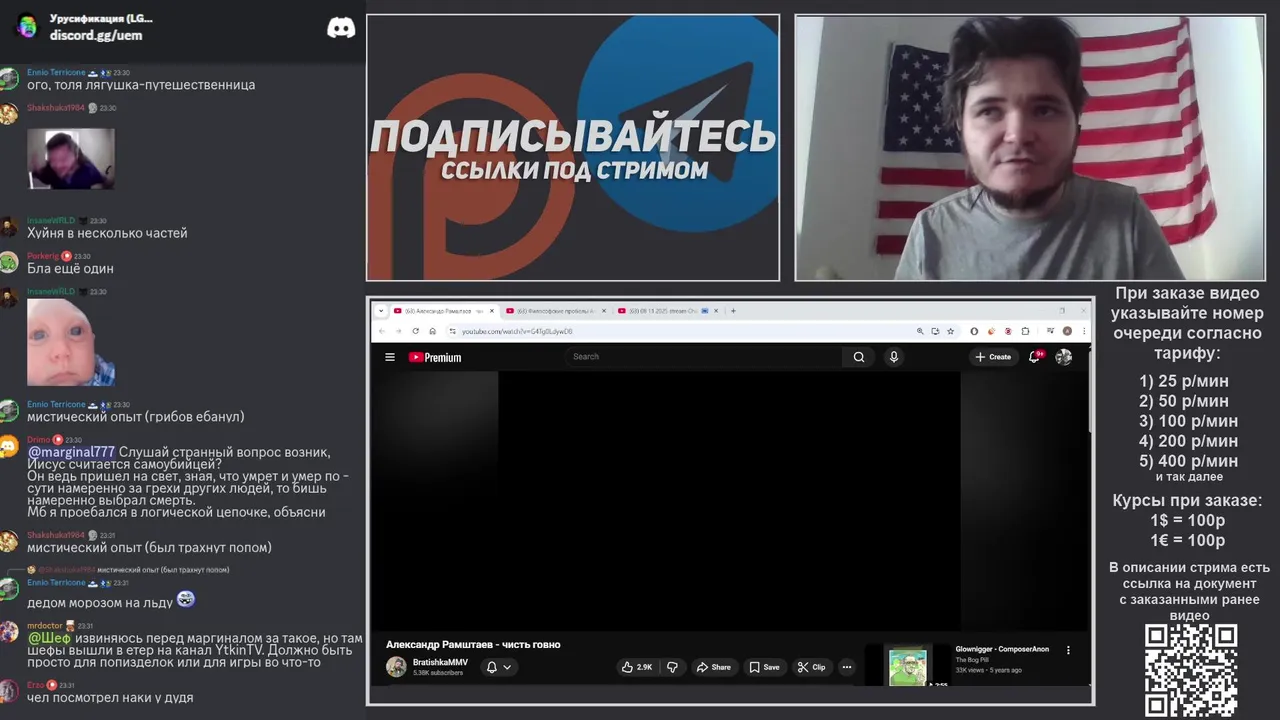
Task: Save the video to playlist
Action: click(765, 667)
